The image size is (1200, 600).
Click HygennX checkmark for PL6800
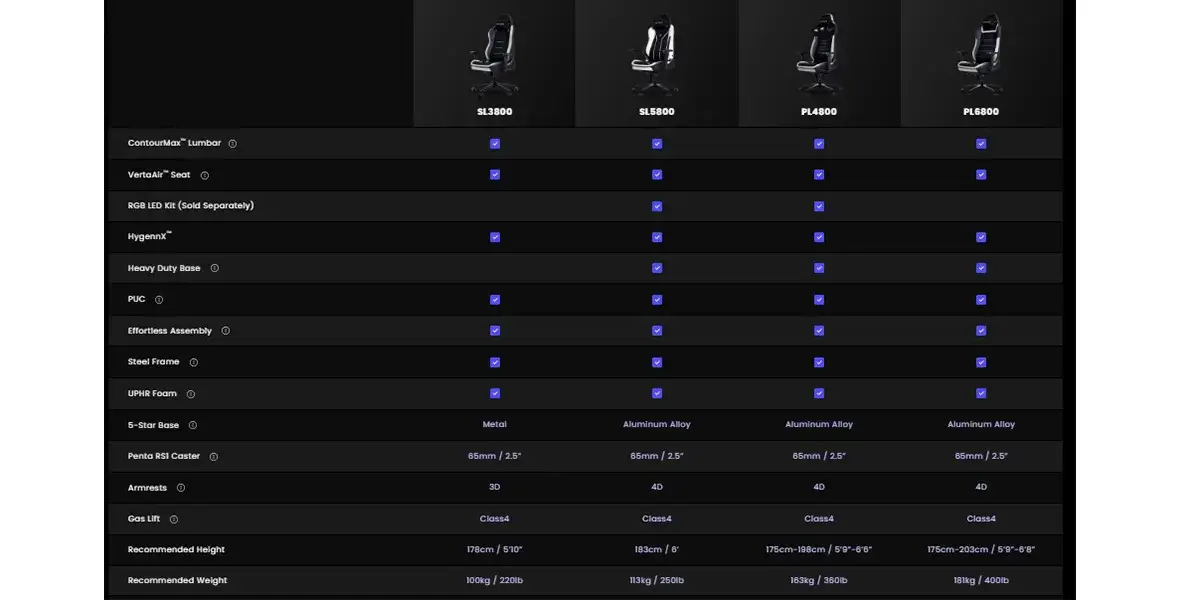[981, 237]
